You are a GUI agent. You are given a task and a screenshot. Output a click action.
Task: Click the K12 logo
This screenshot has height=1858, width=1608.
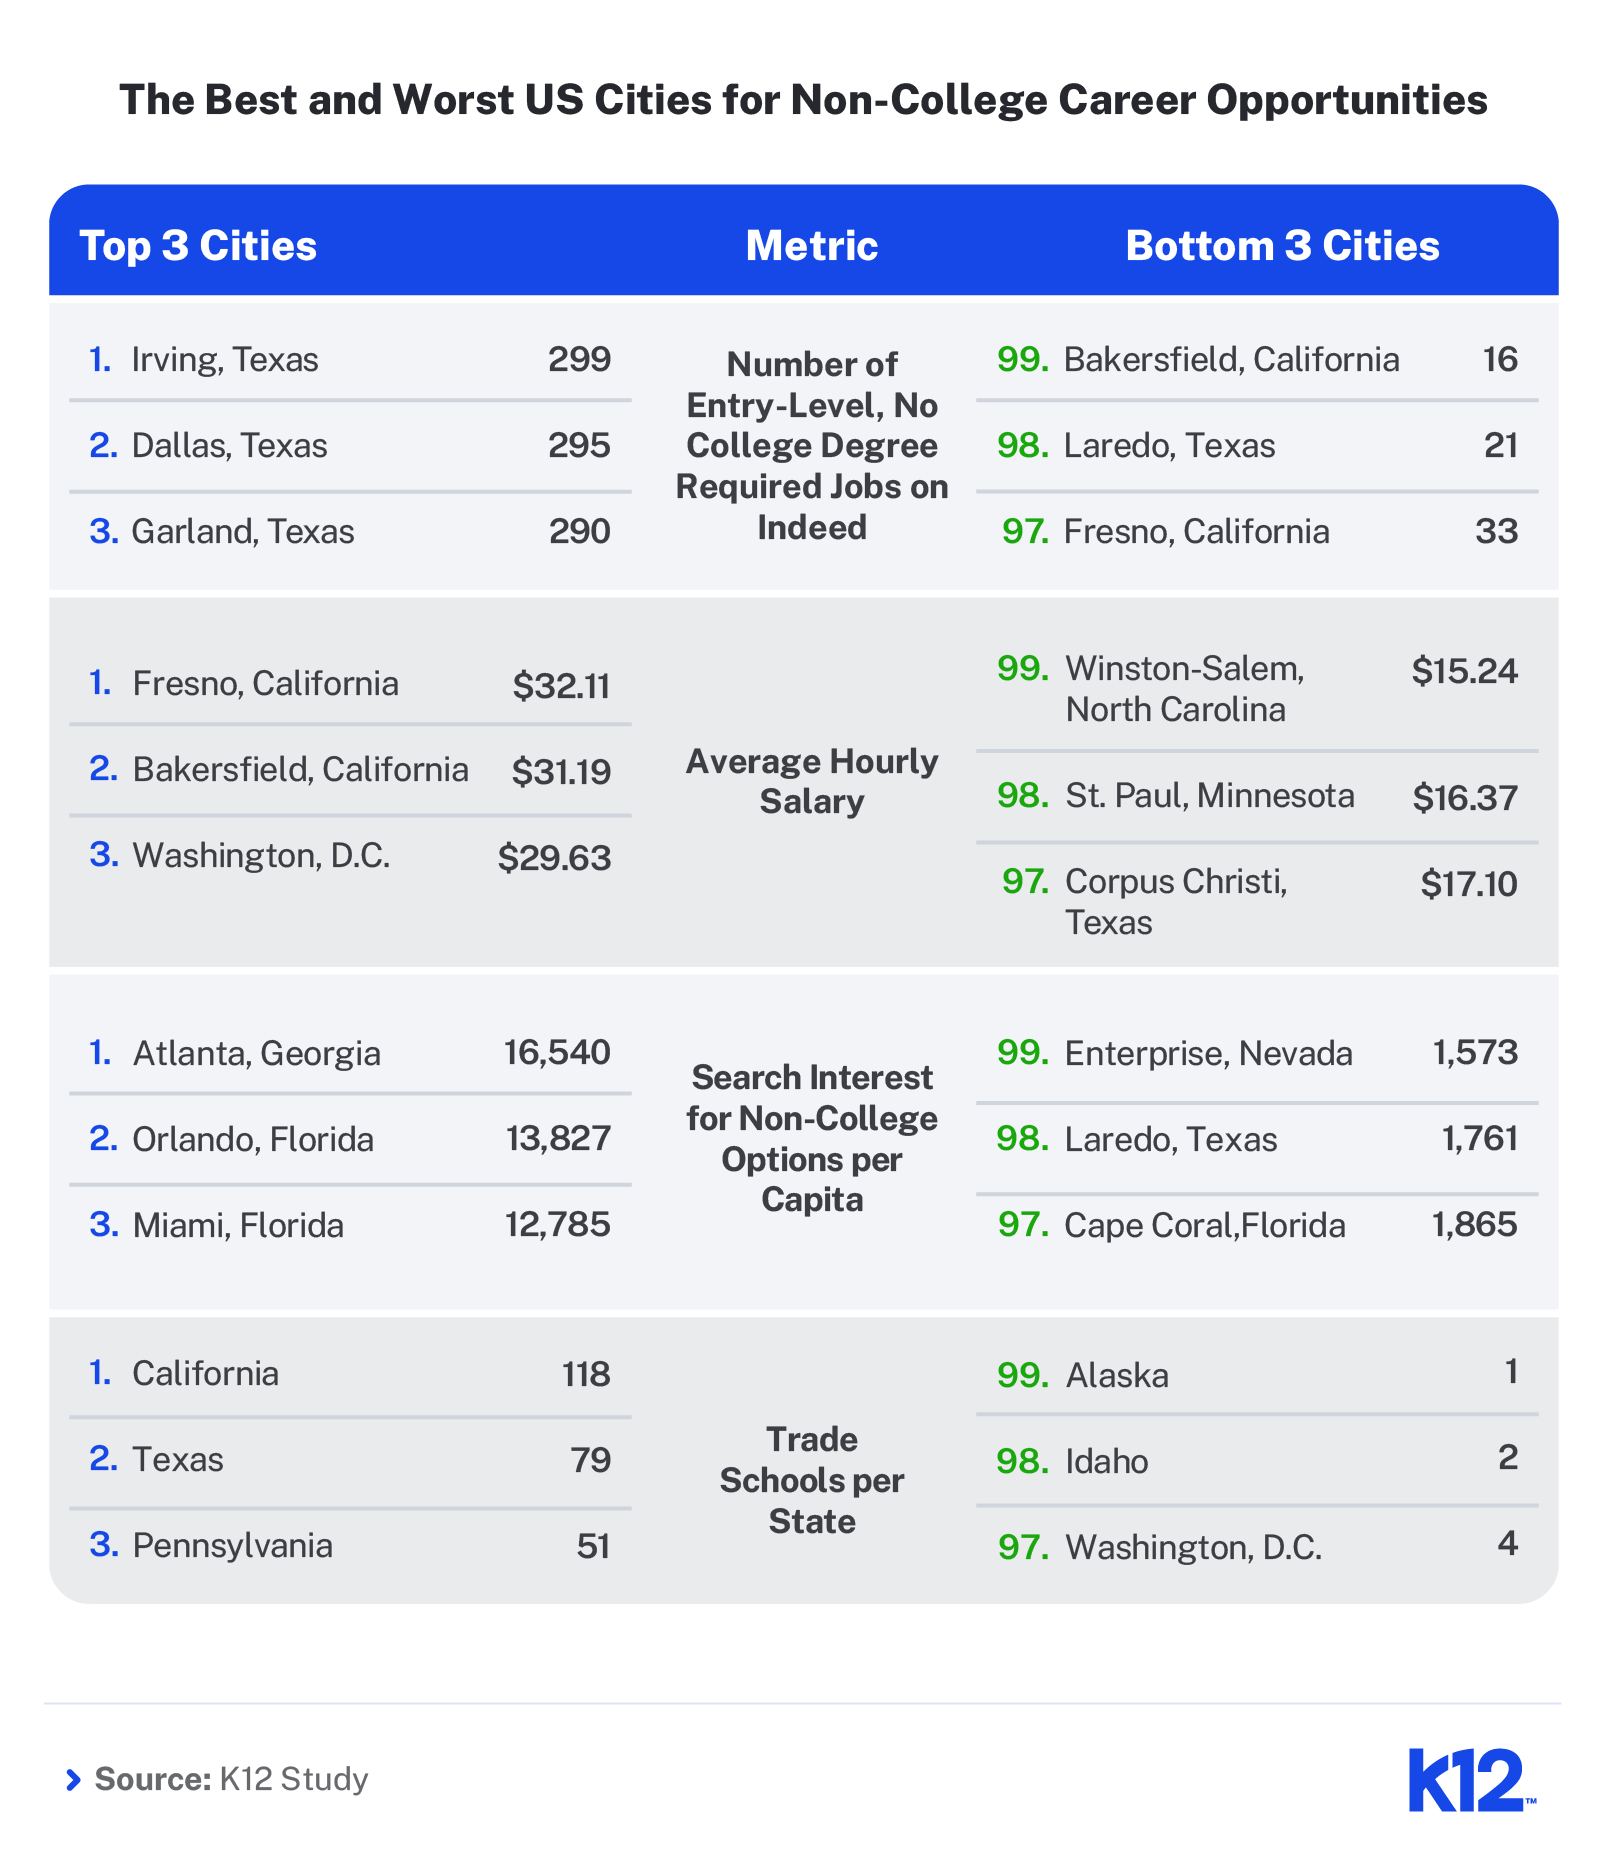click(1471, 1779)
